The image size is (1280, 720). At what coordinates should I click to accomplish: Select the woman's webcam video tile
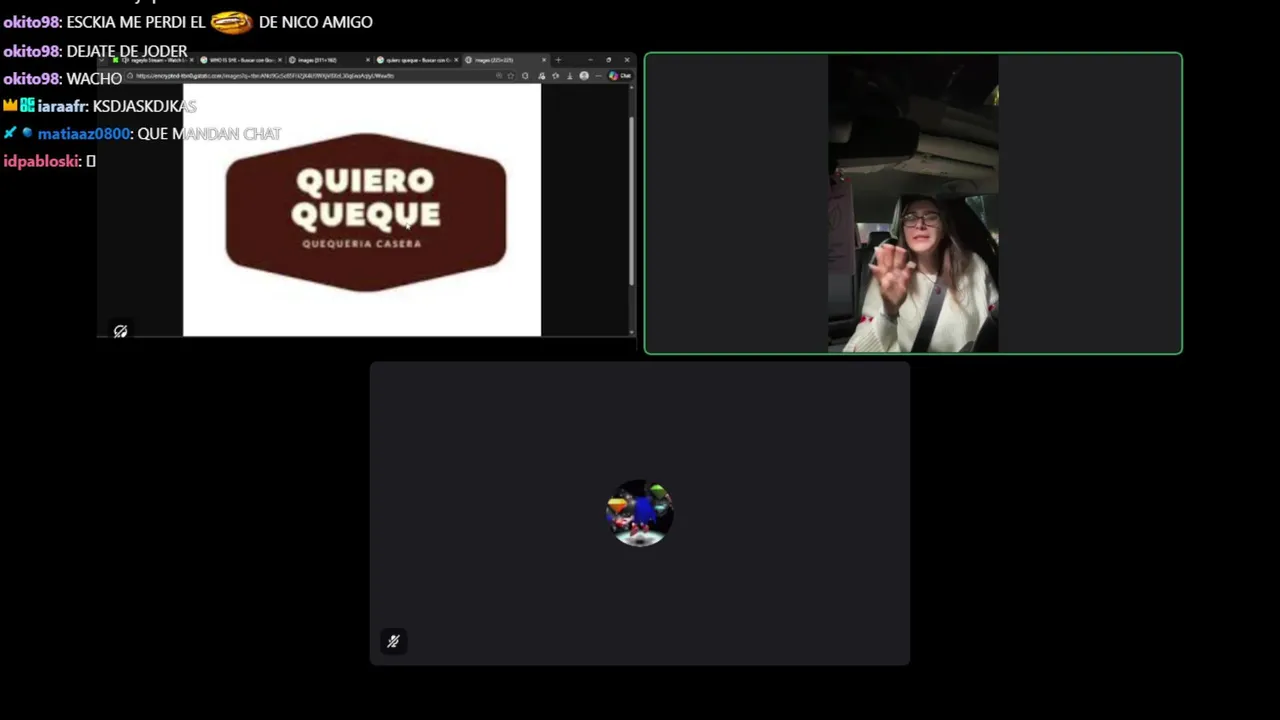[913, 203]
